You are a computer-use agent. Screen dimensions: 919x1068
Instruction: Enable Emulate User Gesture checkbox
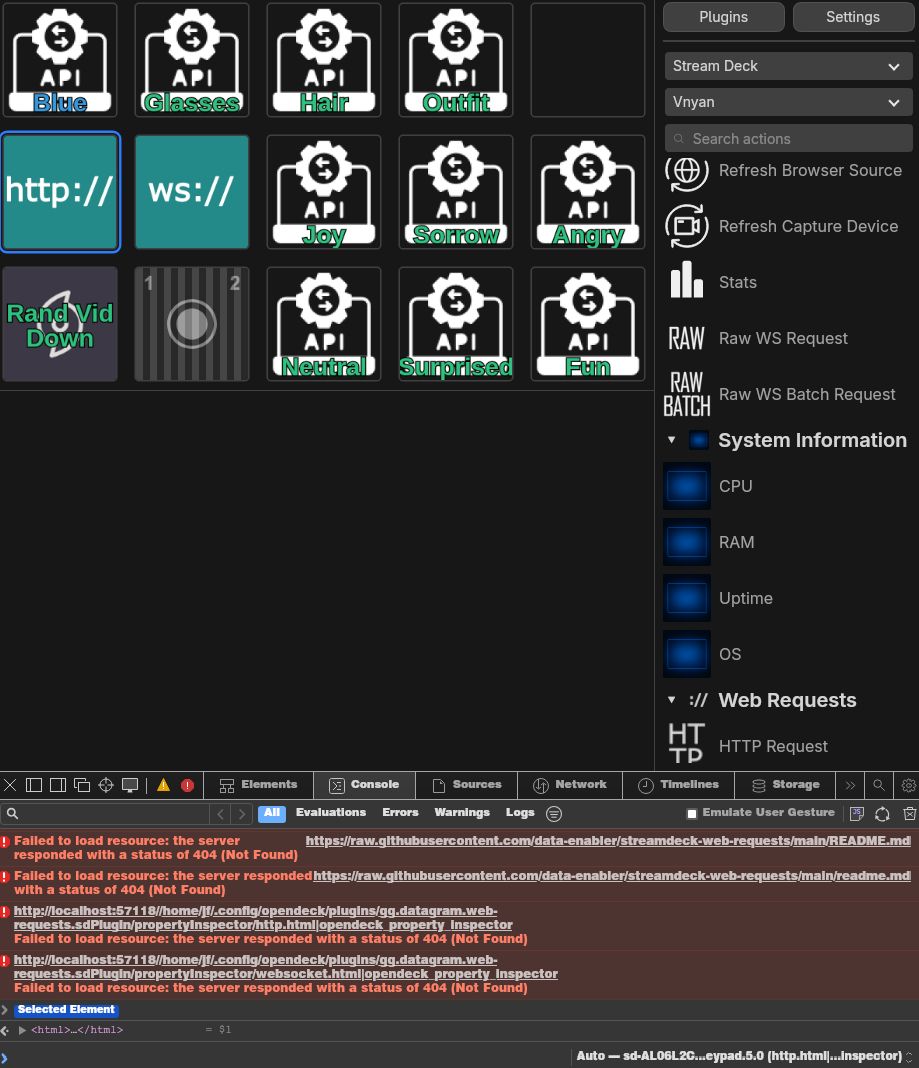(691, 813)
